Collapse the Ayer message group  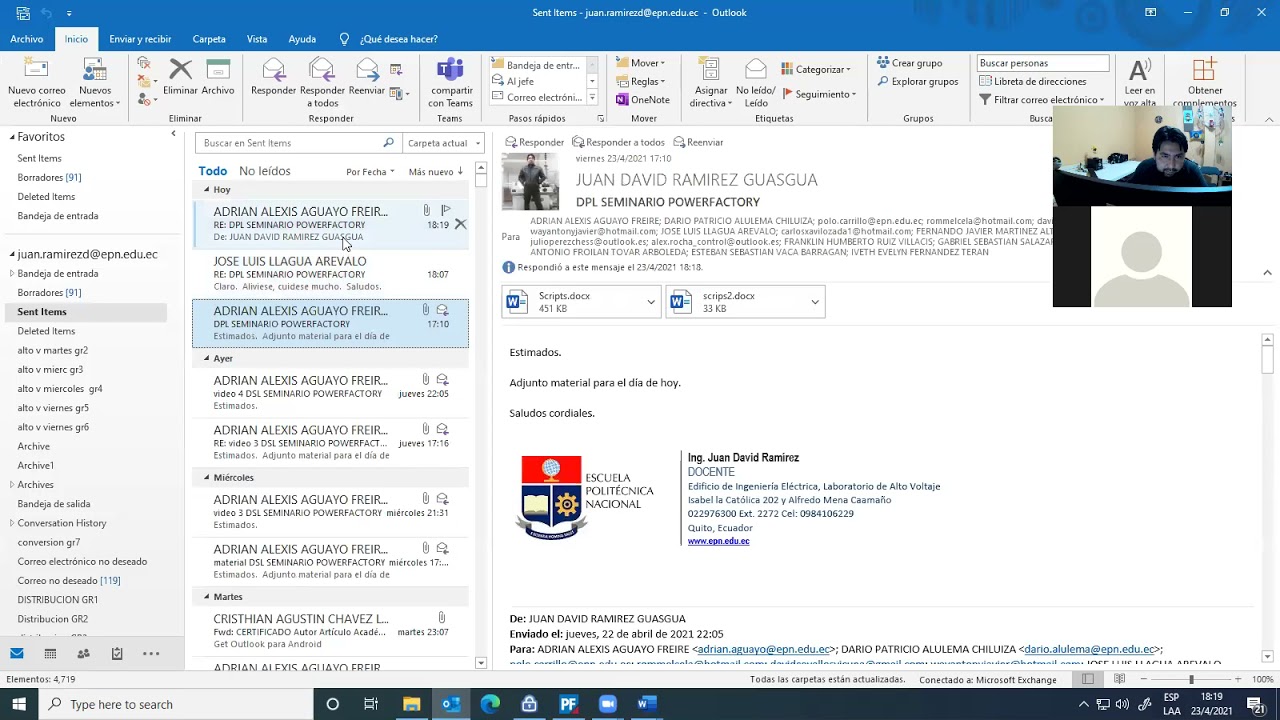(207, 358)
